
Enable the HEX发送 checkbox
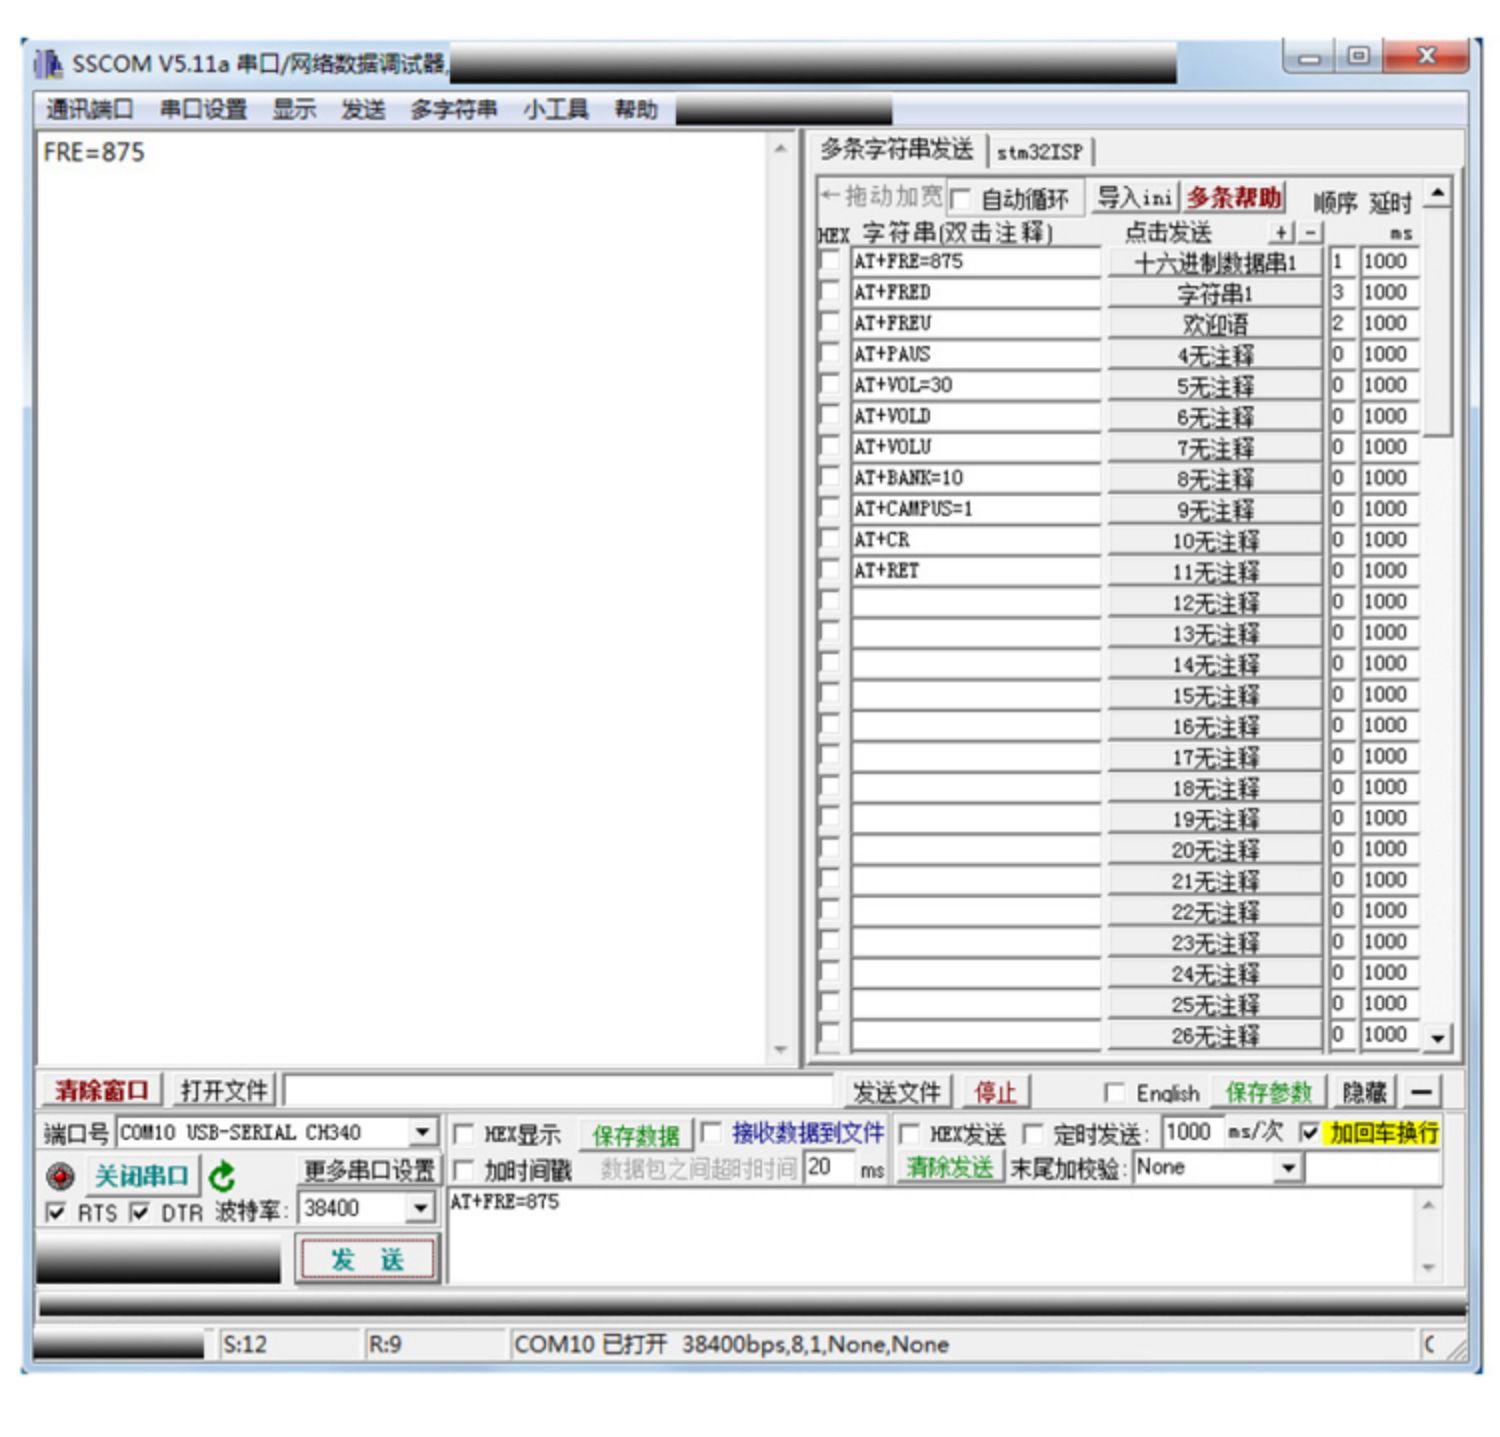(909, 1134)
